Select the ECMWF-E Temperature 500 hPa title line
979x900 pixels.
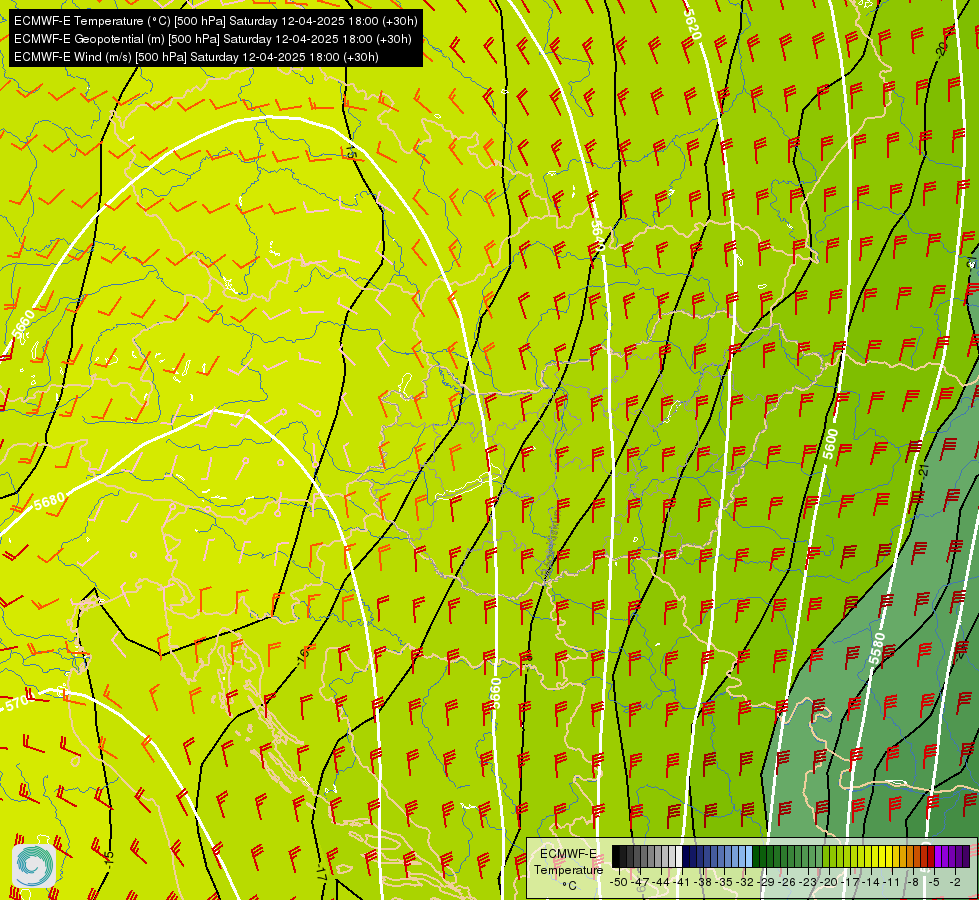215,21
